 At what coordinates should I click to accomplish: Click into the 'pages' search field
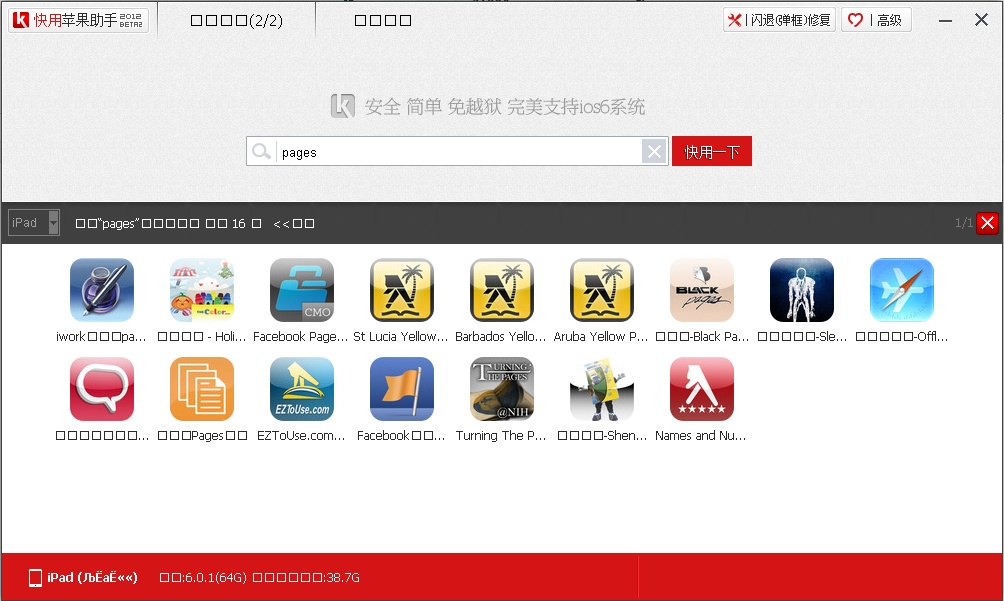coord(458,152)
